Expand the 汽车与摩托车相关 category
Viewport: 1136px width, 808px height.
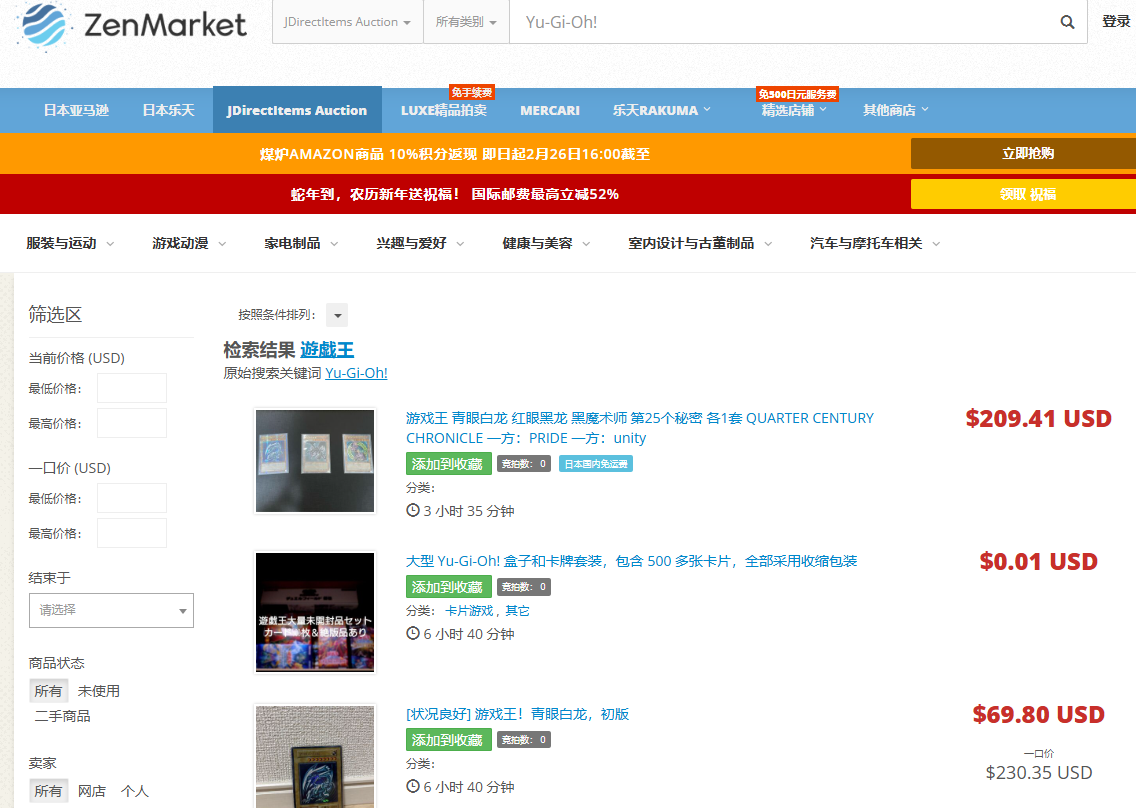(x=875, y=243)
